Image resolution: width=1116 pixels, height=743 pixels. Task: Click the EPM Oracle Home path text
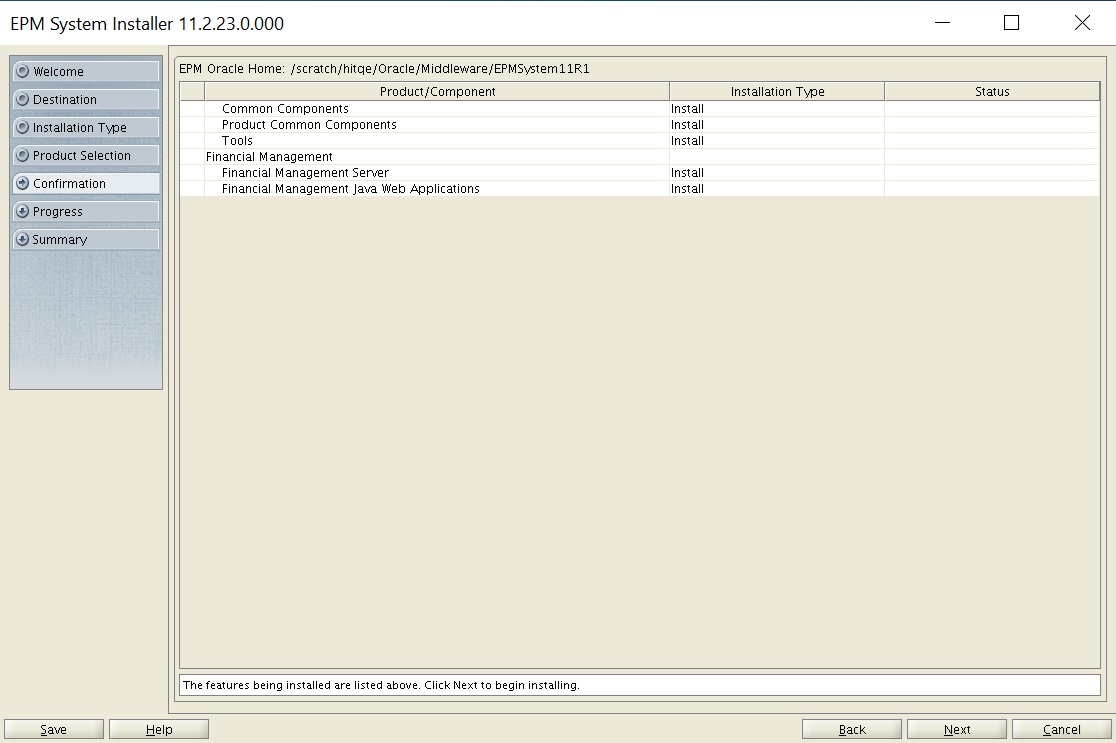384,69
